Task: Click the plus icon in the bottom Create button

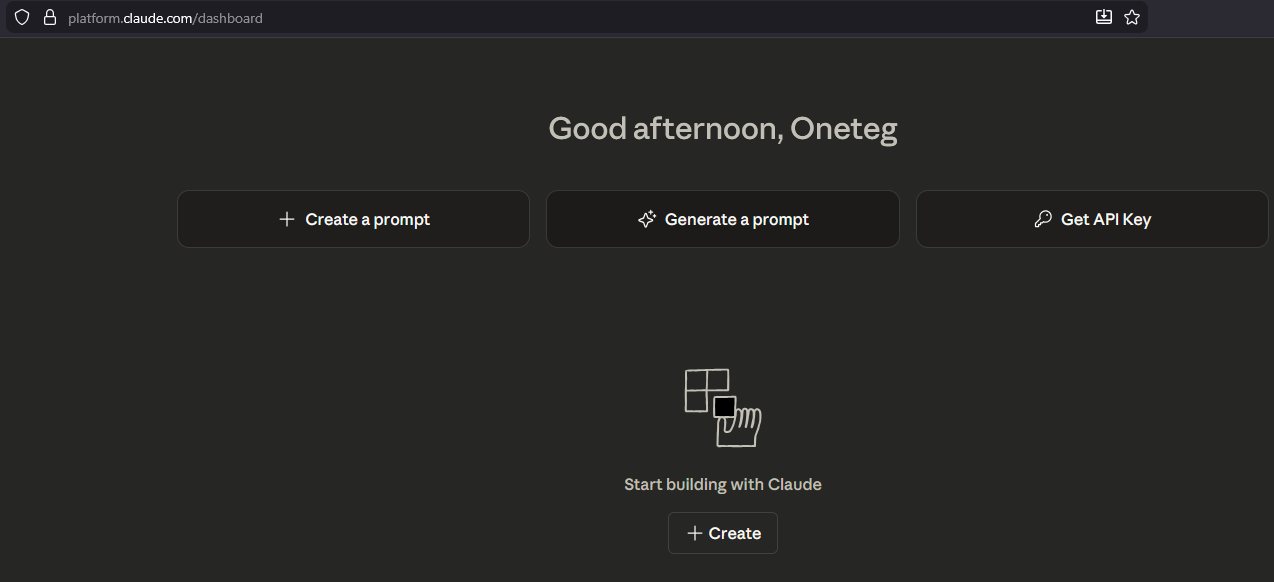Action: point(694,533)
